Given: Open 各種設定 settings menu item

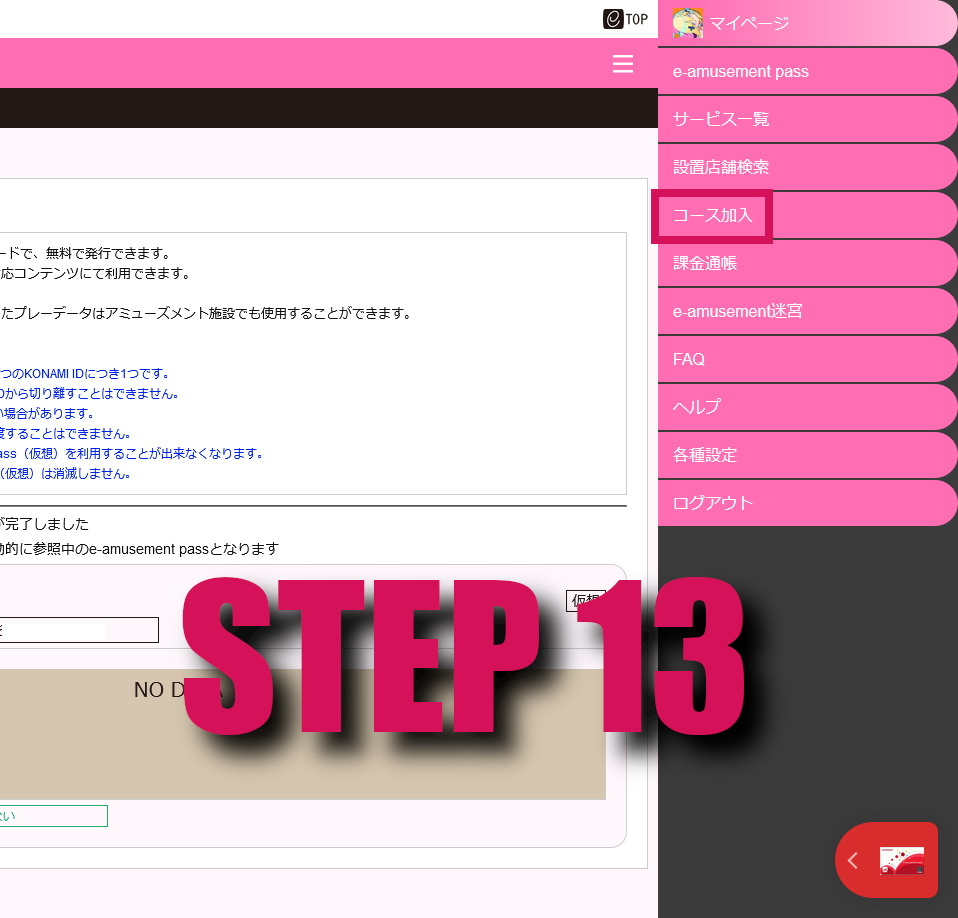Looking at the screenshot, I should coord(705,455).
